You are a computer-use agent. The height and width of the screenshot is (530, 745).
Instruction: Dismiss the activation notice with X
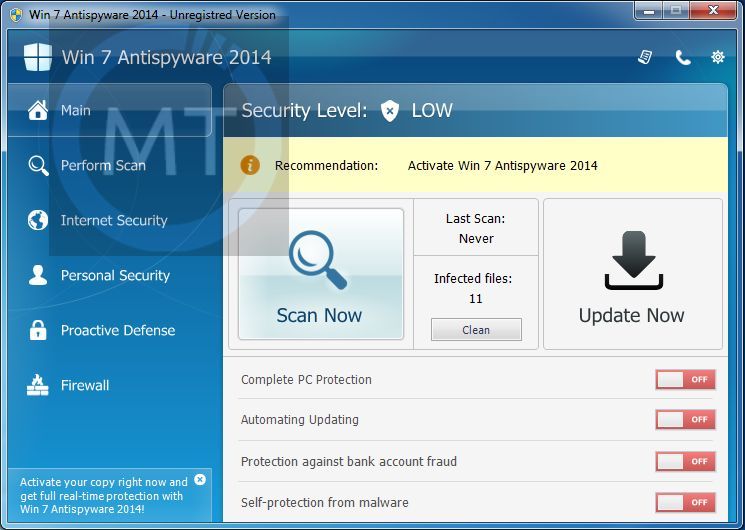pos(200,480)
